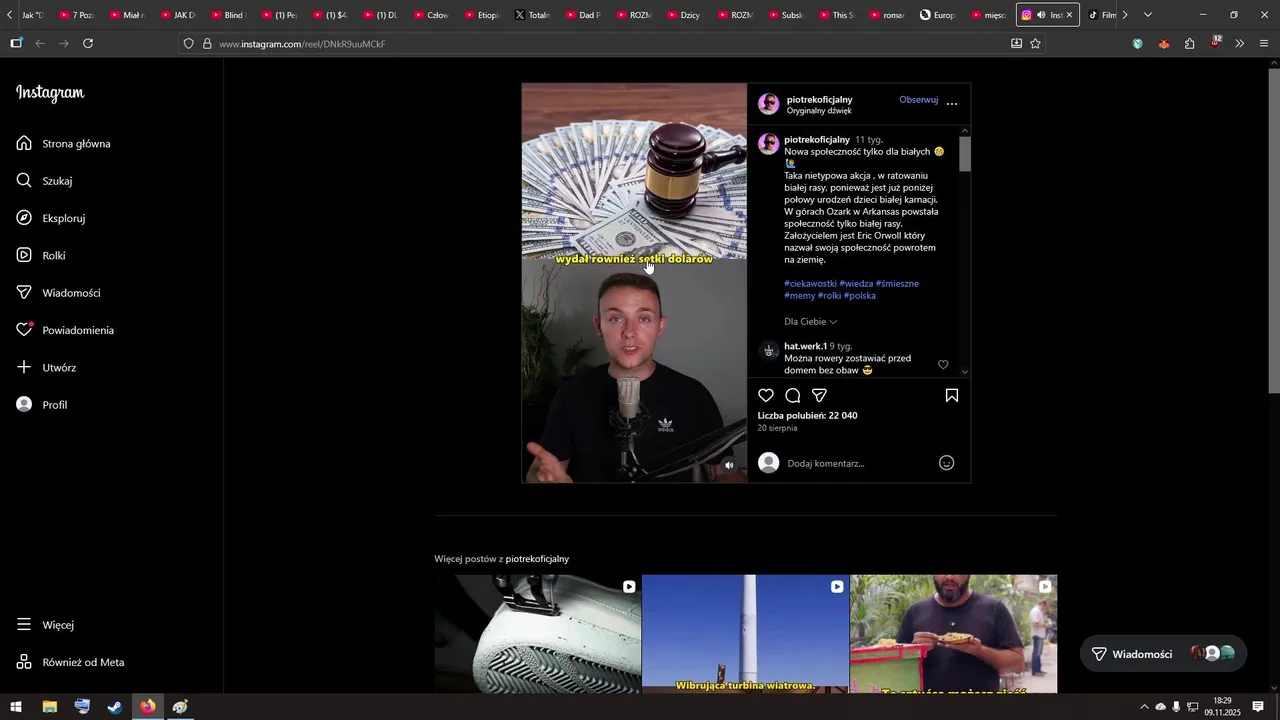
Task: Click the browser forward arrow
Action: pyautogui.click(x=64, y=44)
